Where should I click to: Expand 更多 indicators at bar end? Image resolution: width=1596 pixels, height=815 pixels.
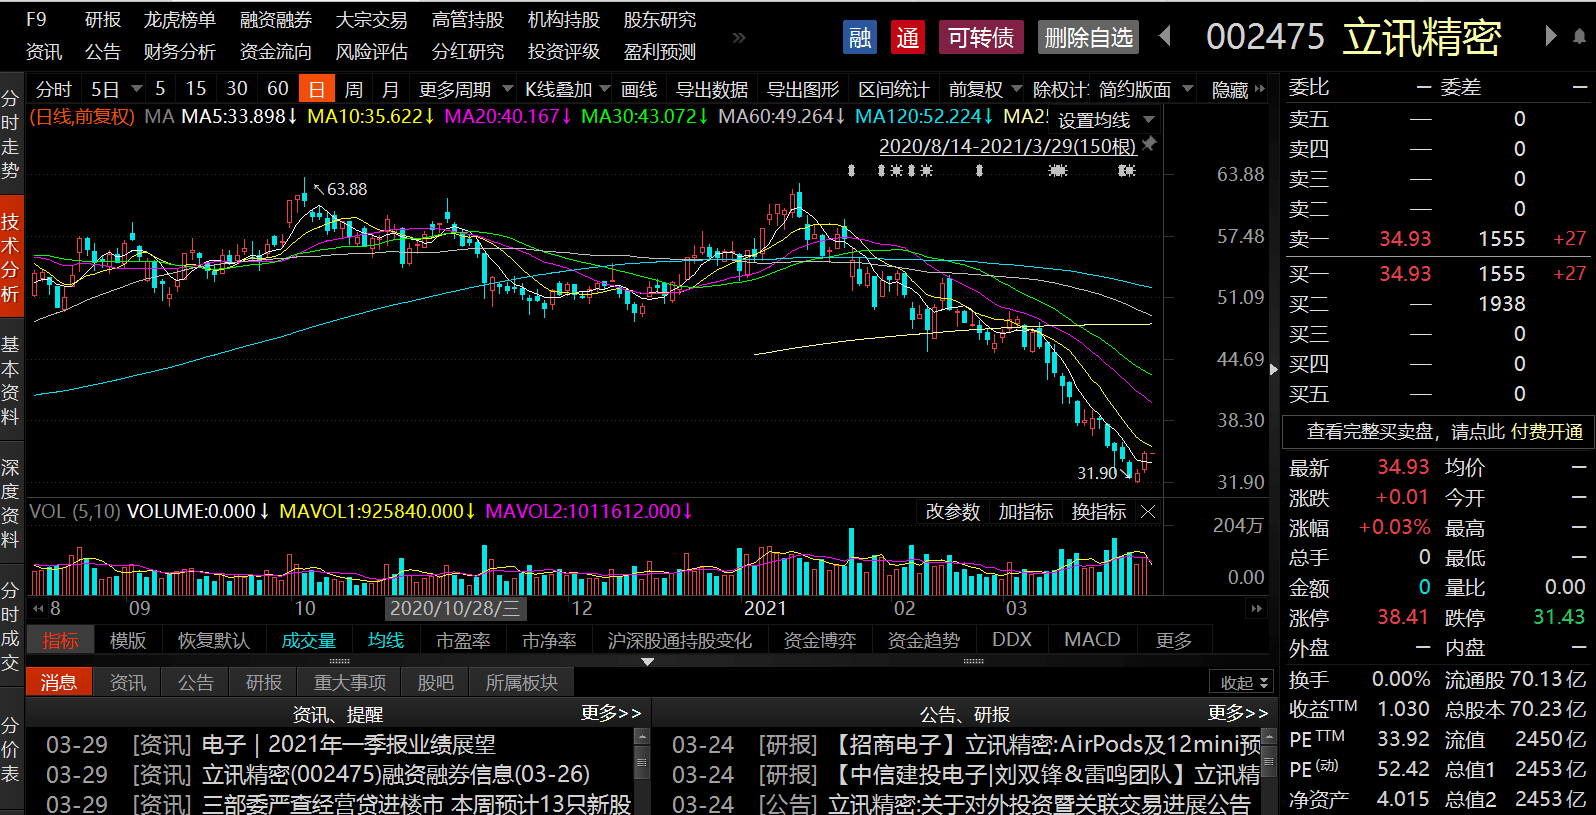(1174, 640)
